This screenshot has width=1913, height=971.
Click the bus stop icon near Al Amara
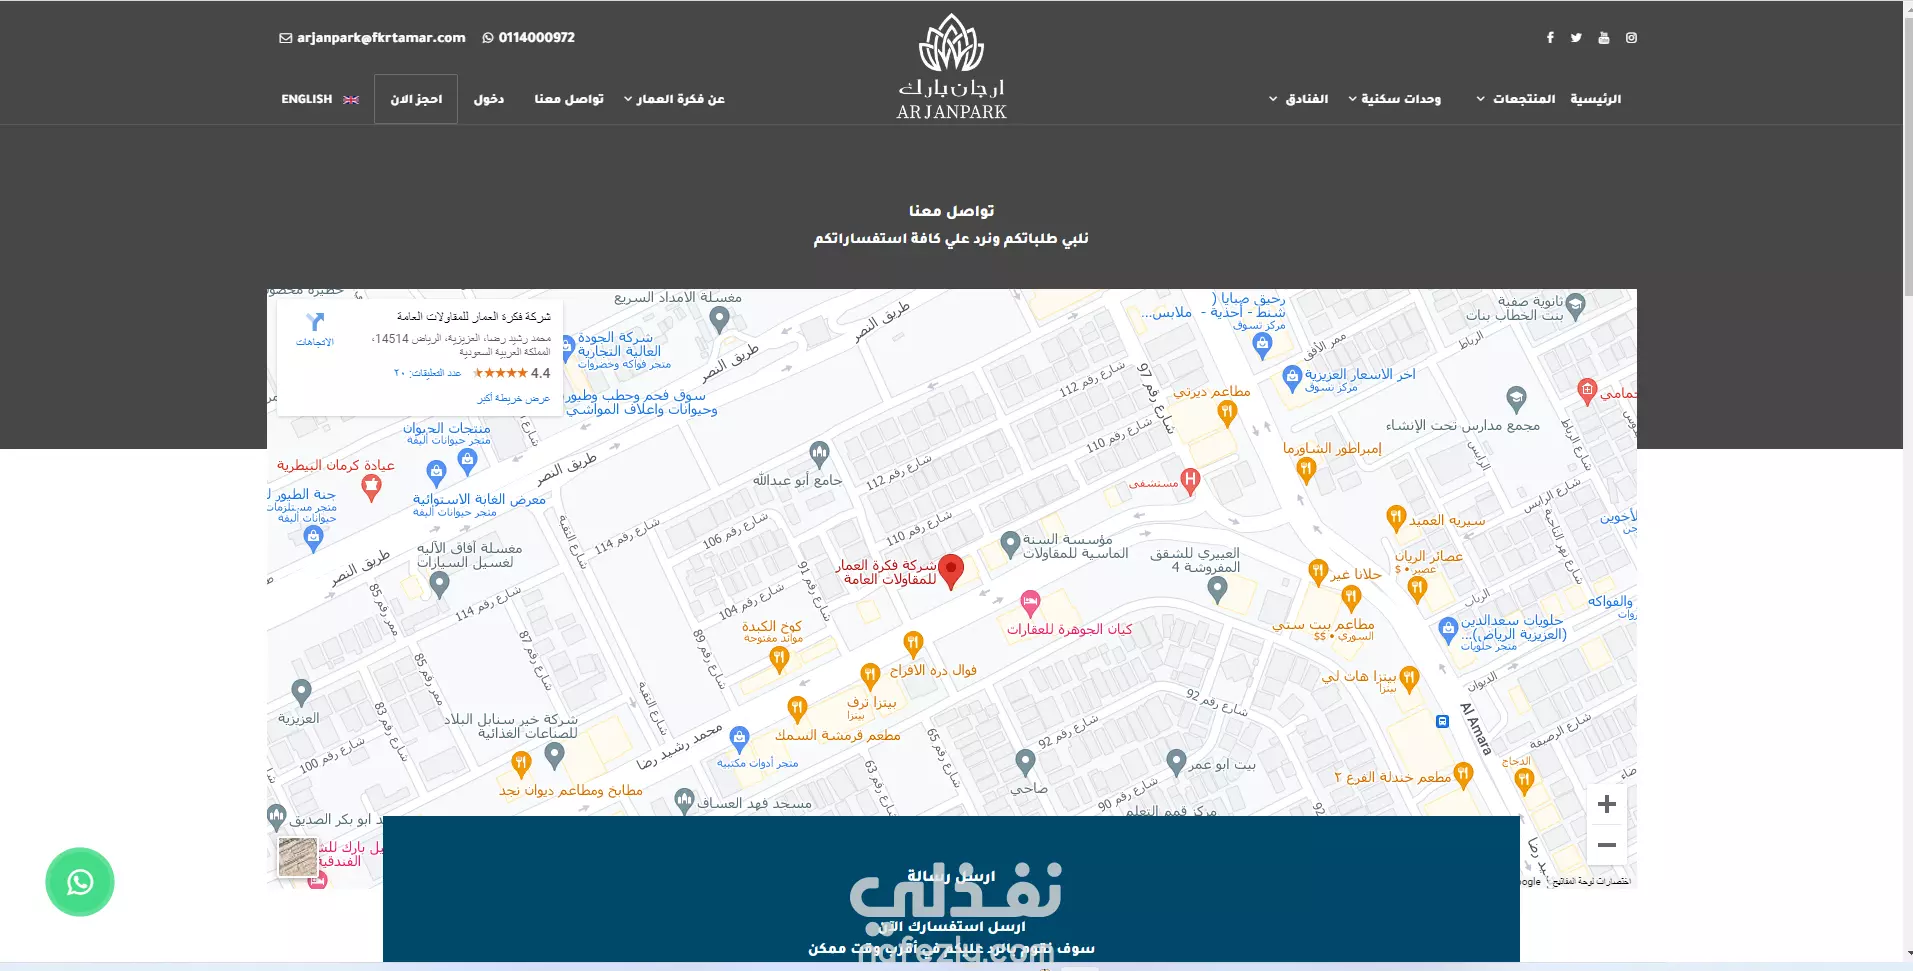[1442, 721]
